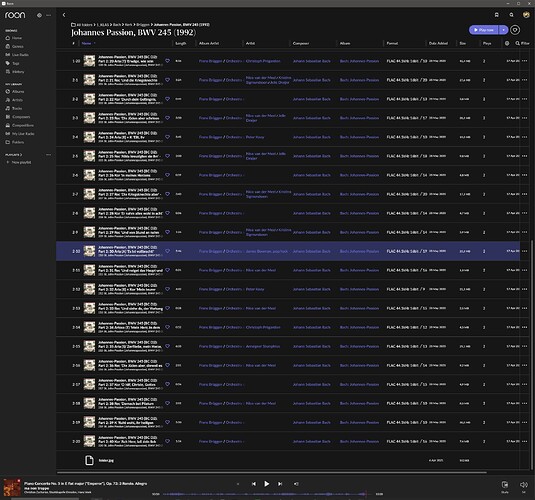
Task: Click the now-playing Piano Concerto title
Action: [x=86, y=485]
